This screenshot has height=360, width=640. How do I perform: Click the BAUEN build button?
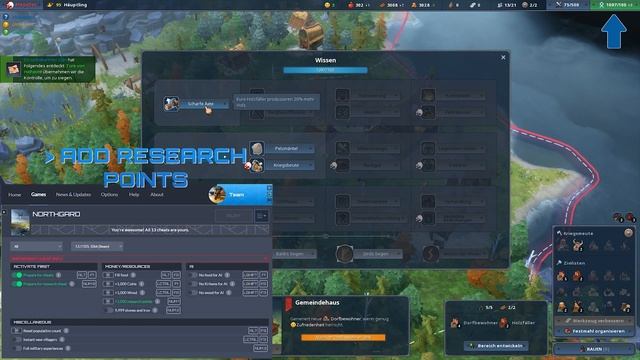tap(594, 349)
